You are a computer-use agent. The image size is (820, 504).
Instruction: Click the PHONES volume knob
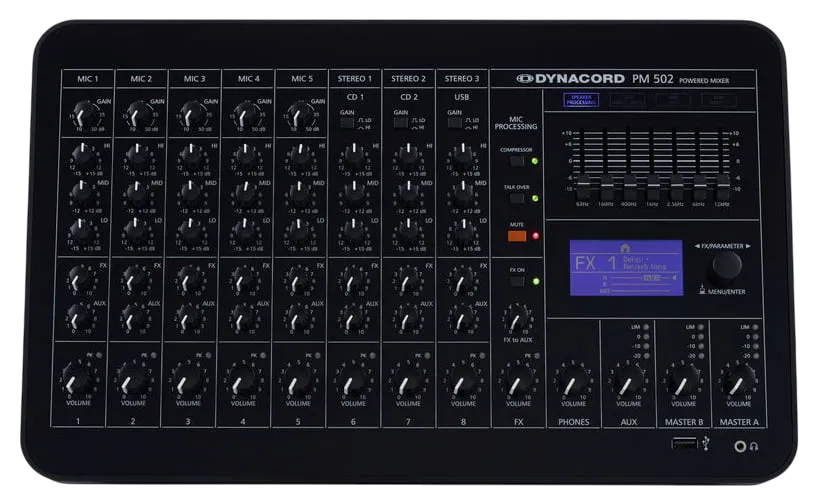click(x=574, y=380)
